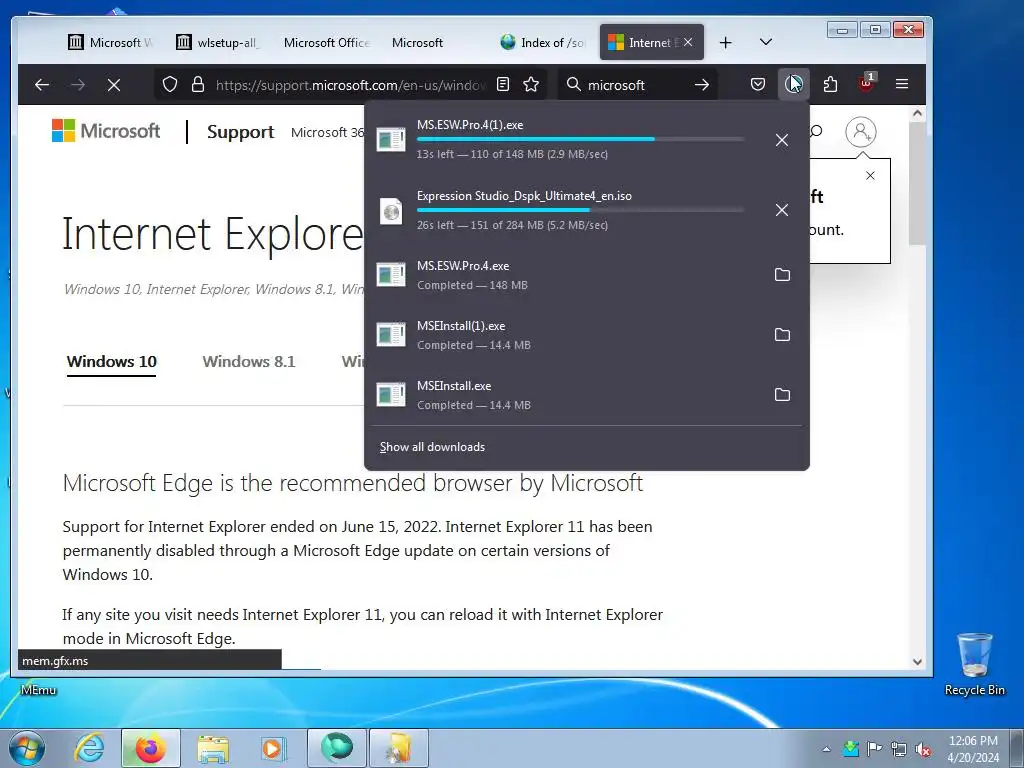Click the Microsoft logo on page
This screenshot has width=1024, height=768.
pos(106,131)
